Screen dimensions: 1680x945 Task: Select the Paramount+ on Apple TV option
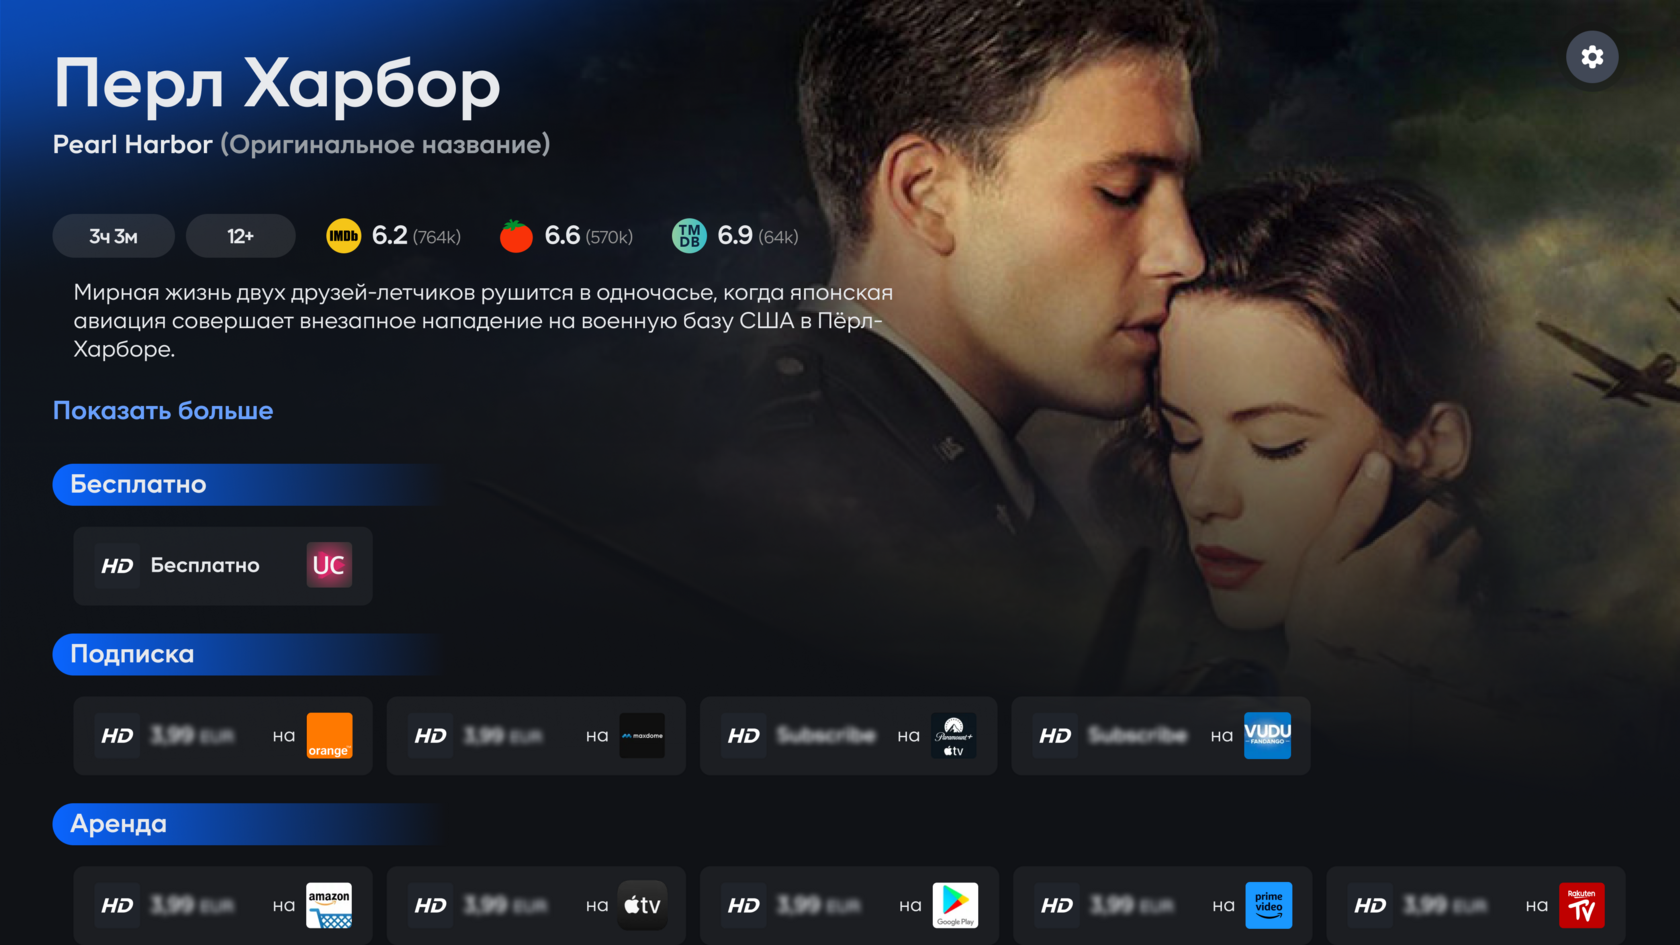(x=849, y=736)
